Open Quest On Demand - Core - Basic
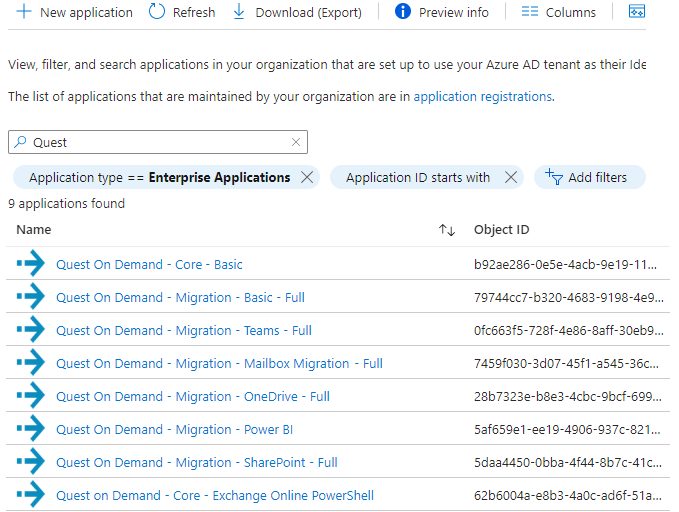 149,265
